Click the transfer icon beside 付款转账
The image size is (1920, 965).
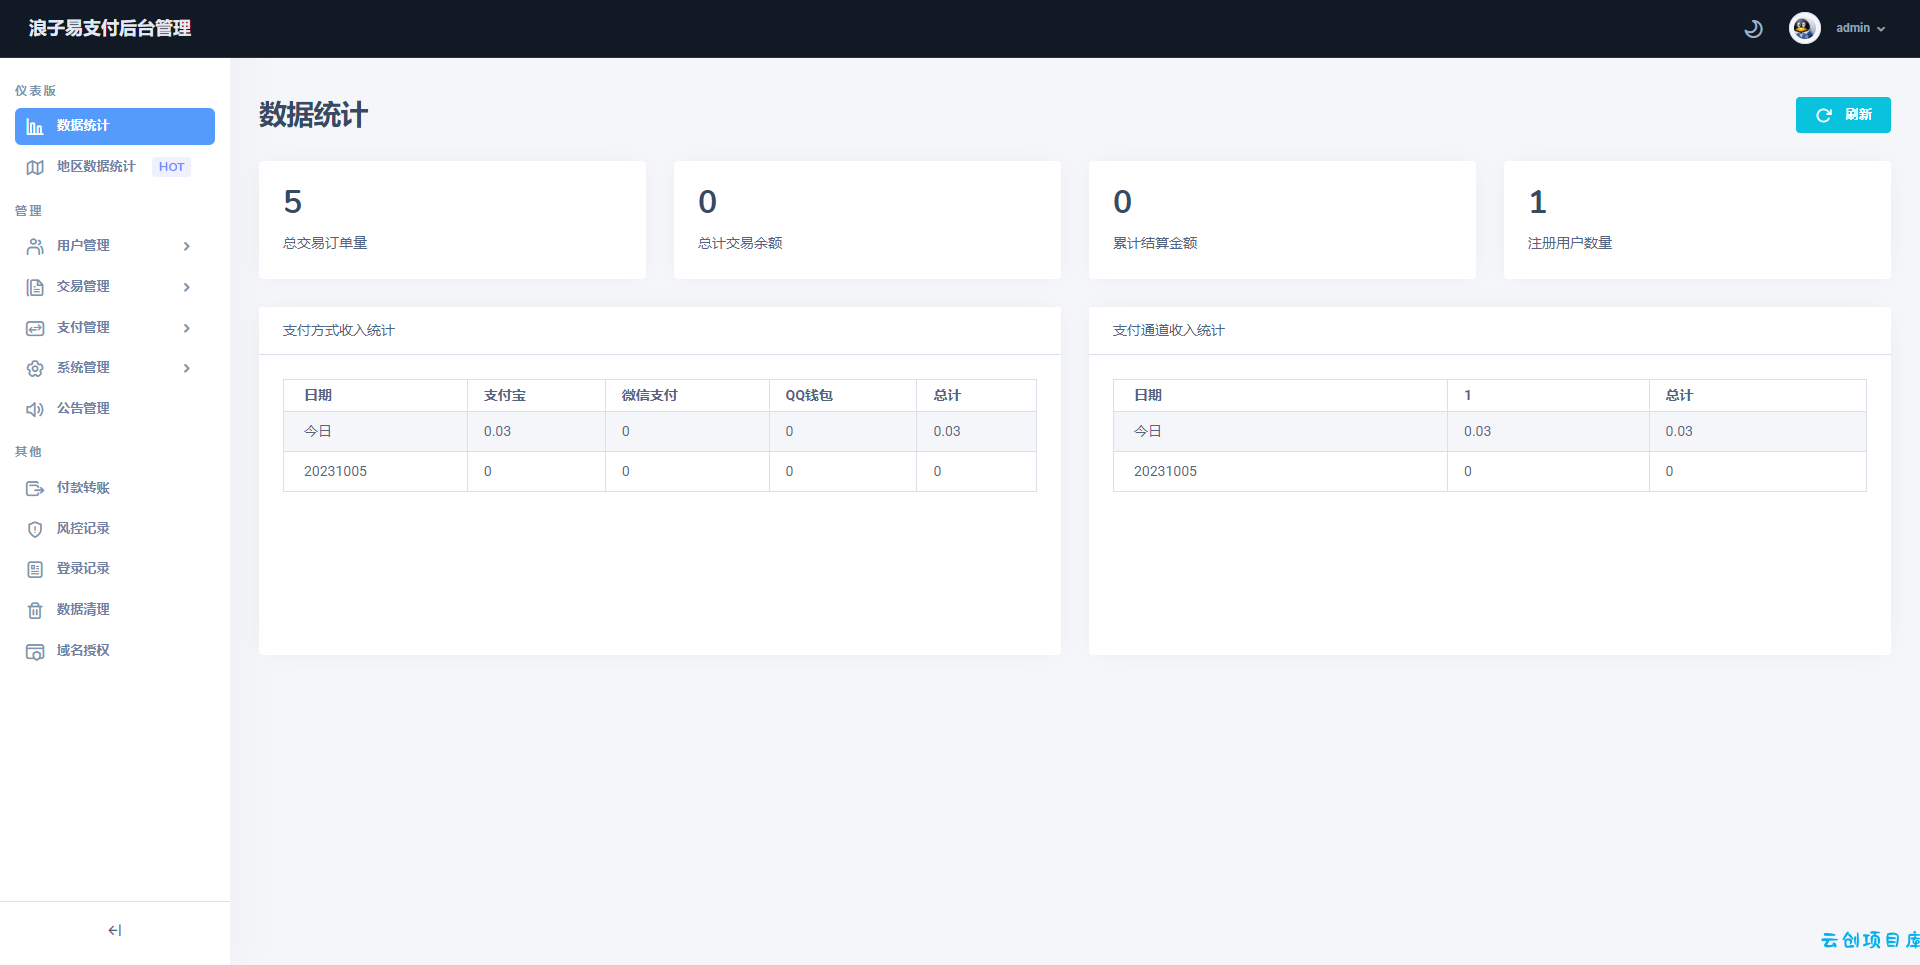point(35,488)
